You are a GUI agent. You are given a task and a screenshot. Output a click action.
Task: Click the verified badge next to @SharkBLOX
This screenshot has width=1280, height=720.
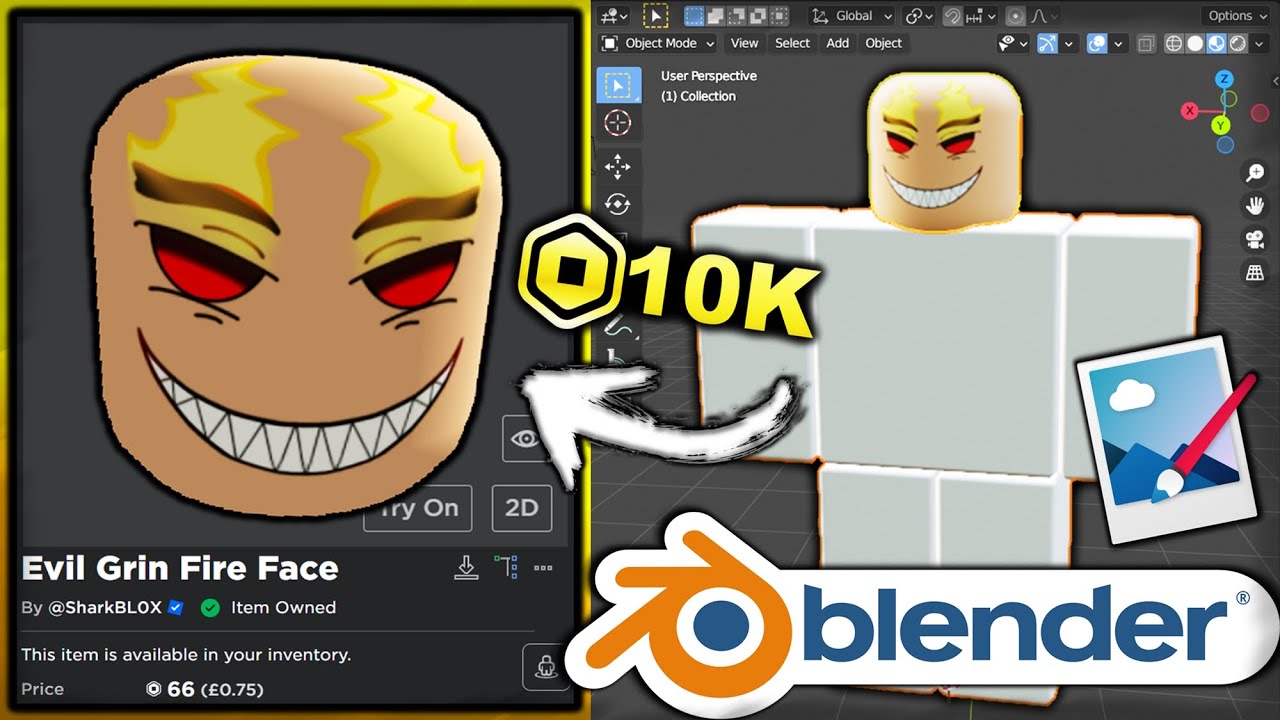tap(176, 607)
